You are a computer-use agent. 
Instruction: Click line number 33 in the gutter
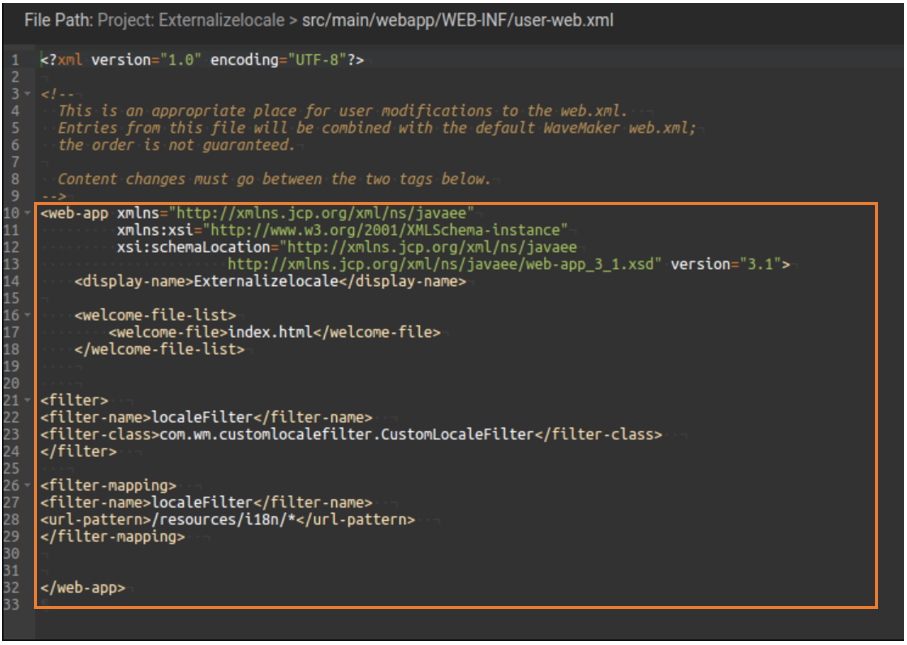tap(15, 604)
